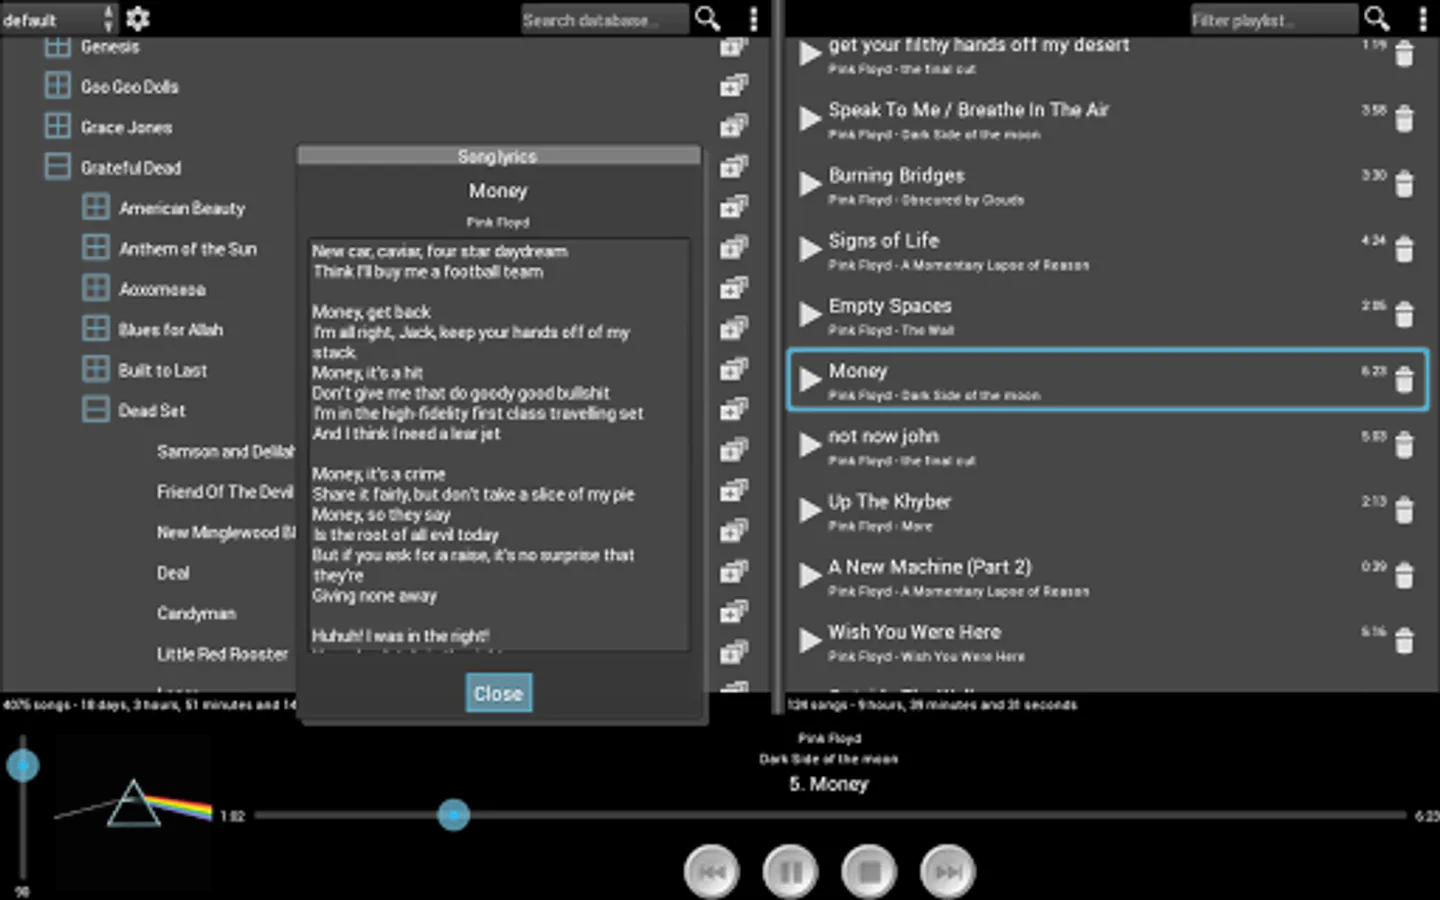Open the left panel overflow menu
The image size is (1440, 900).
[x=753, y=18]
